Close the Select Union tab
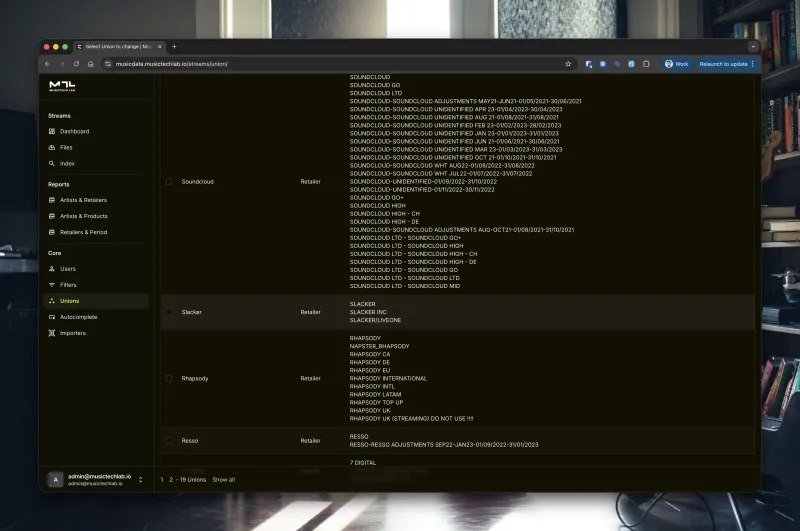The height and width of the screenshot is (531, 800). point(160,46)
